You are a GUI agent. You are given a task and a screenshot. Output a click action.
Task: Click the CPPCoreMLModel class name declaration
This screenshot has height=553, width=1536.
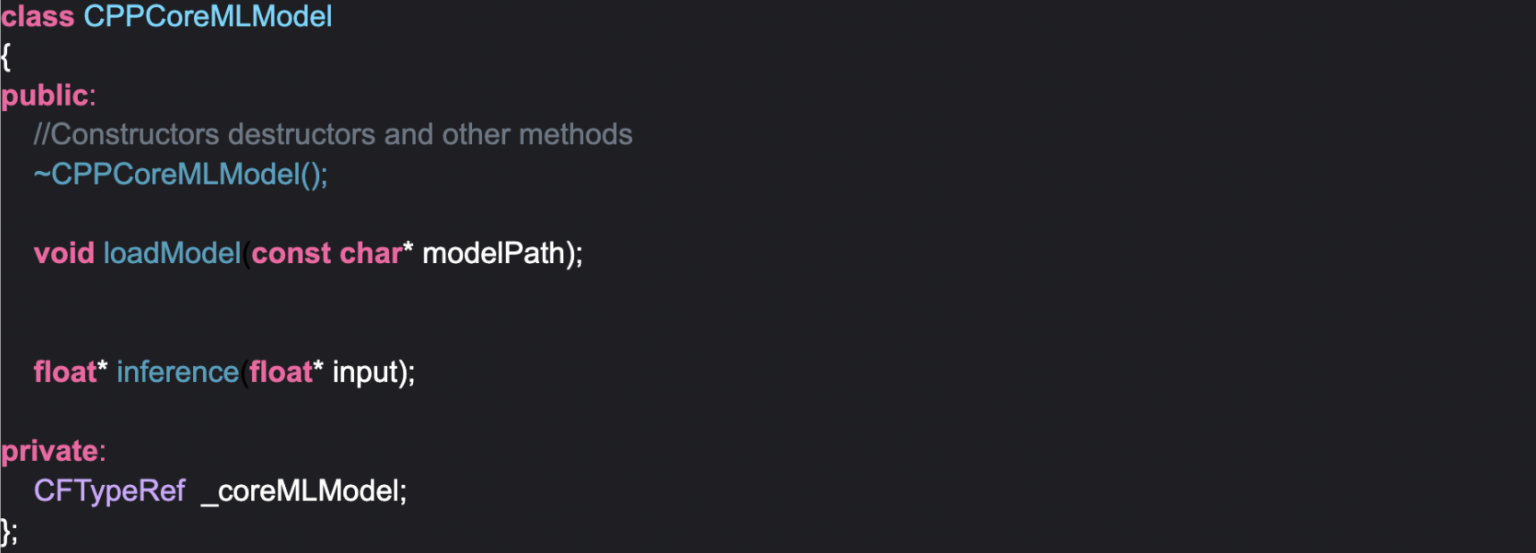(208, 17)
